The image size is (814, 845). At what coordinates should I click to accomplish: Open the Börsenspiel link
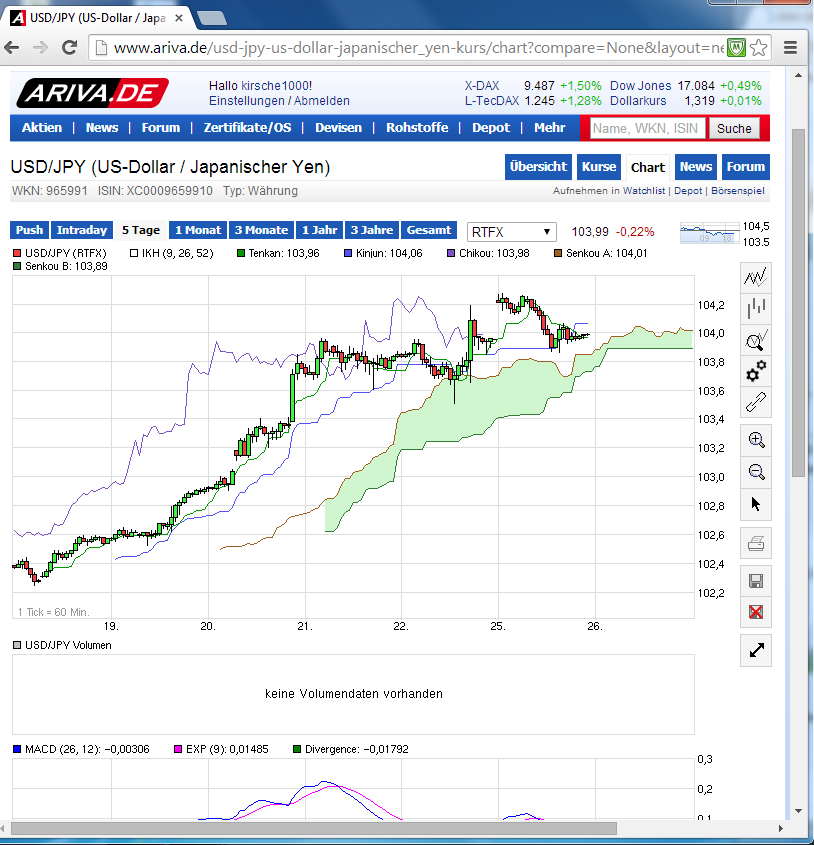point(737,191)
